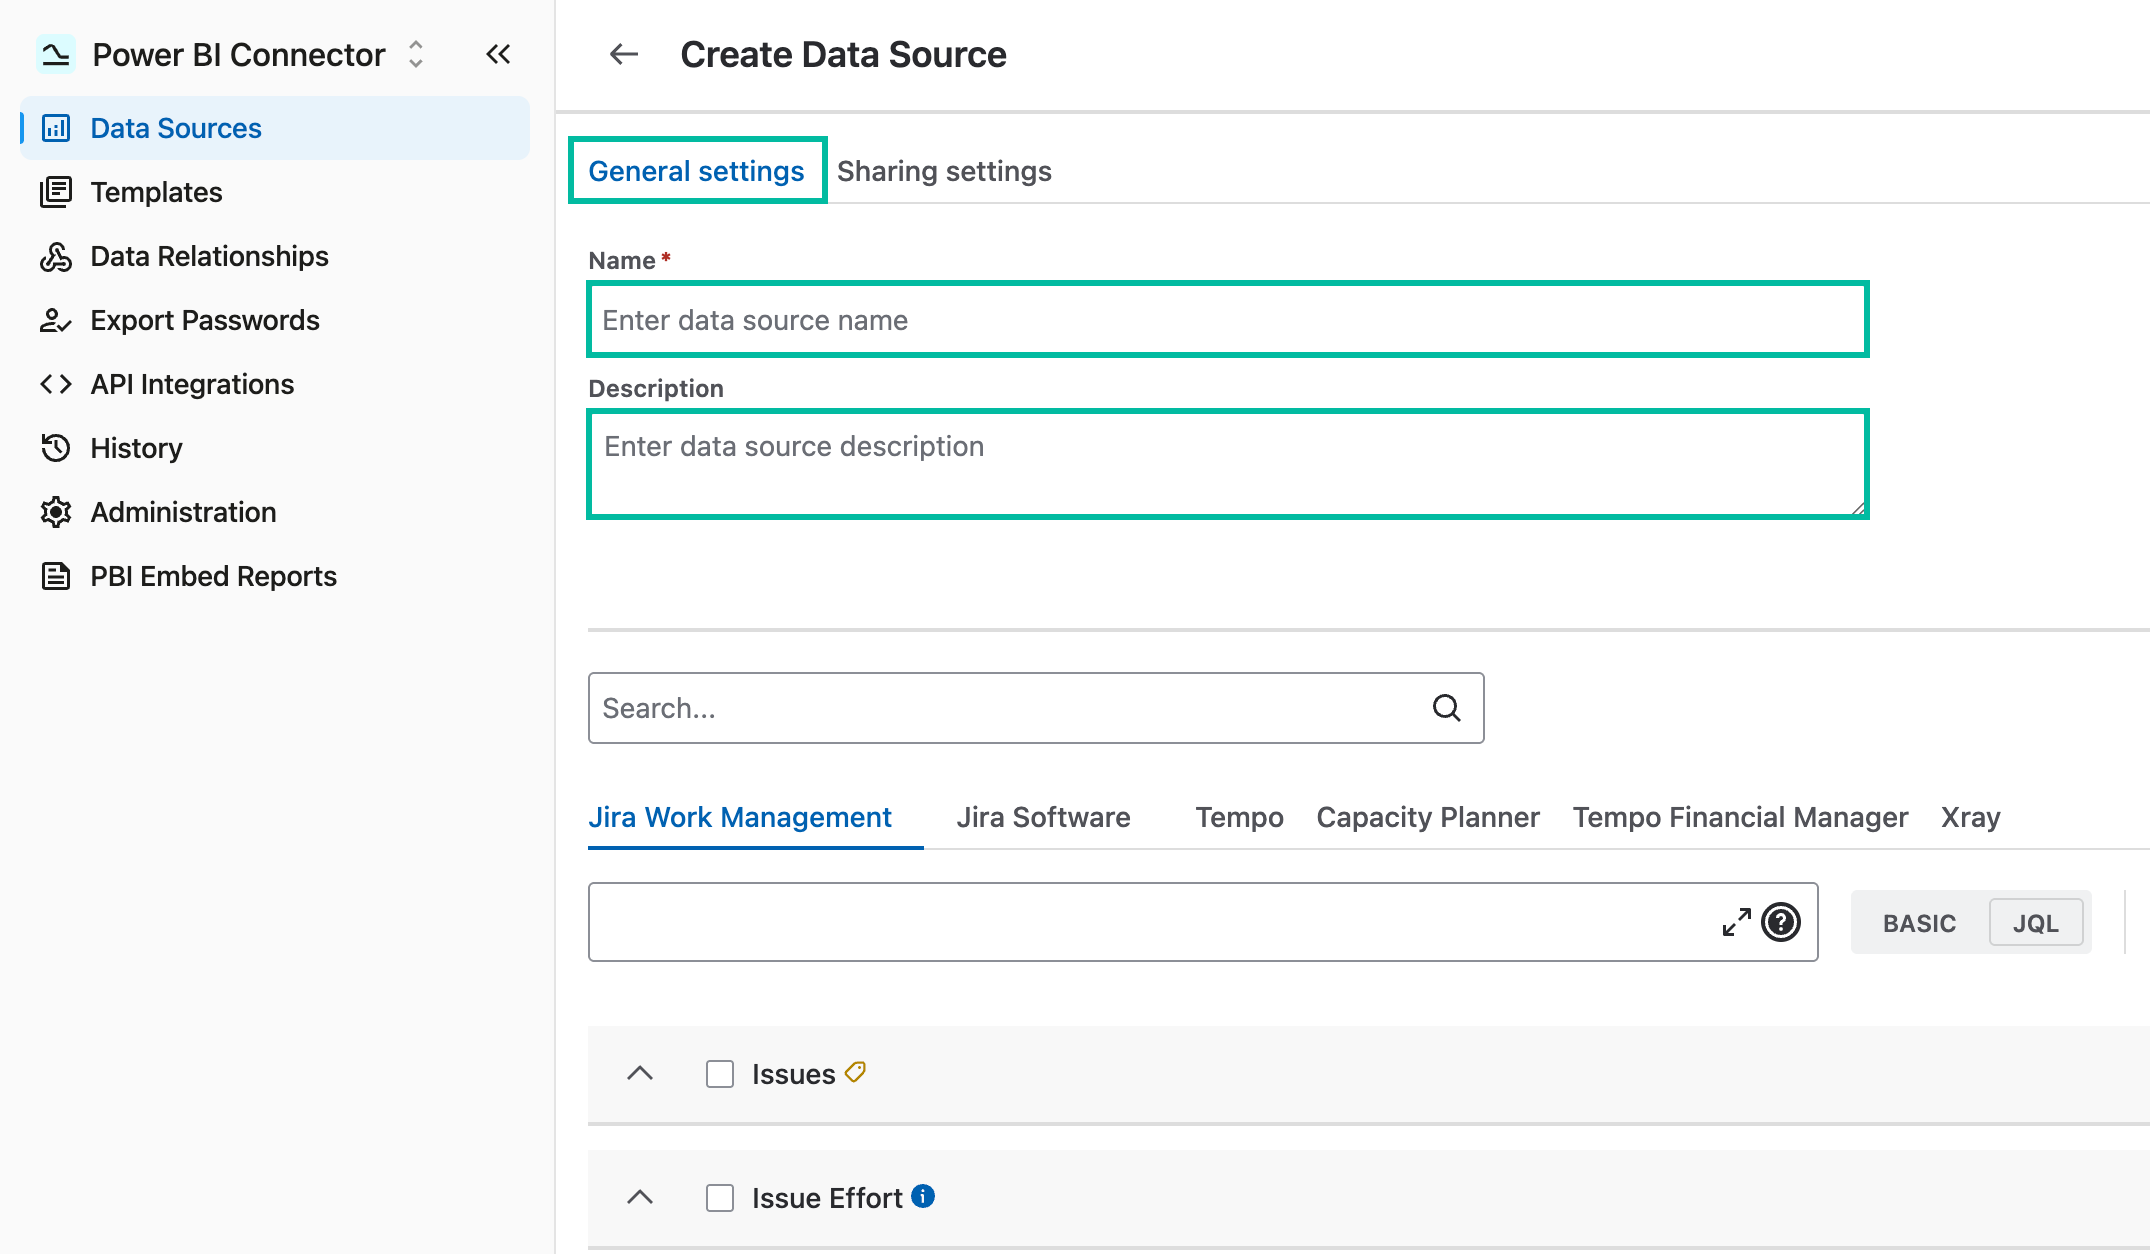The image size is (2150, 1254).
Task: Click the Name field label
Action: (x=622, y=261)
